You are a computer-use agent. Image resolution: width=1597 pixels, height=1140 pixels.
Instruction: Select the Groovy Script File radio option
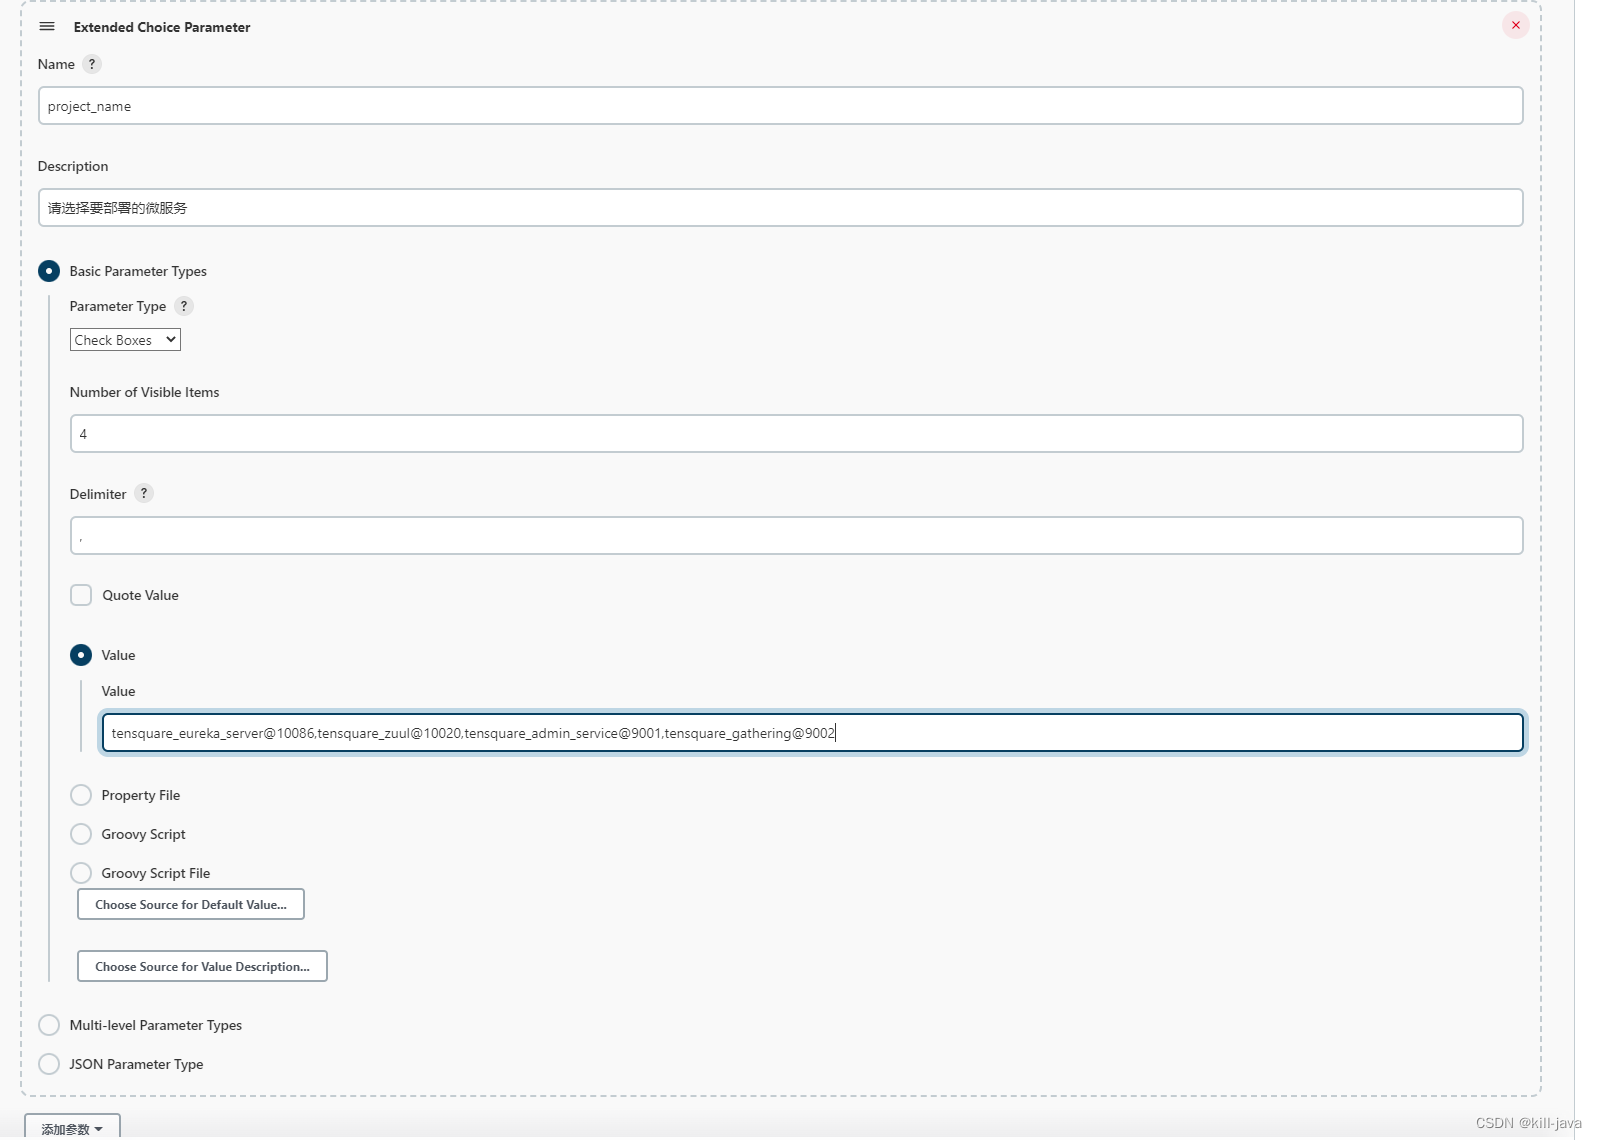pos(81,873)
